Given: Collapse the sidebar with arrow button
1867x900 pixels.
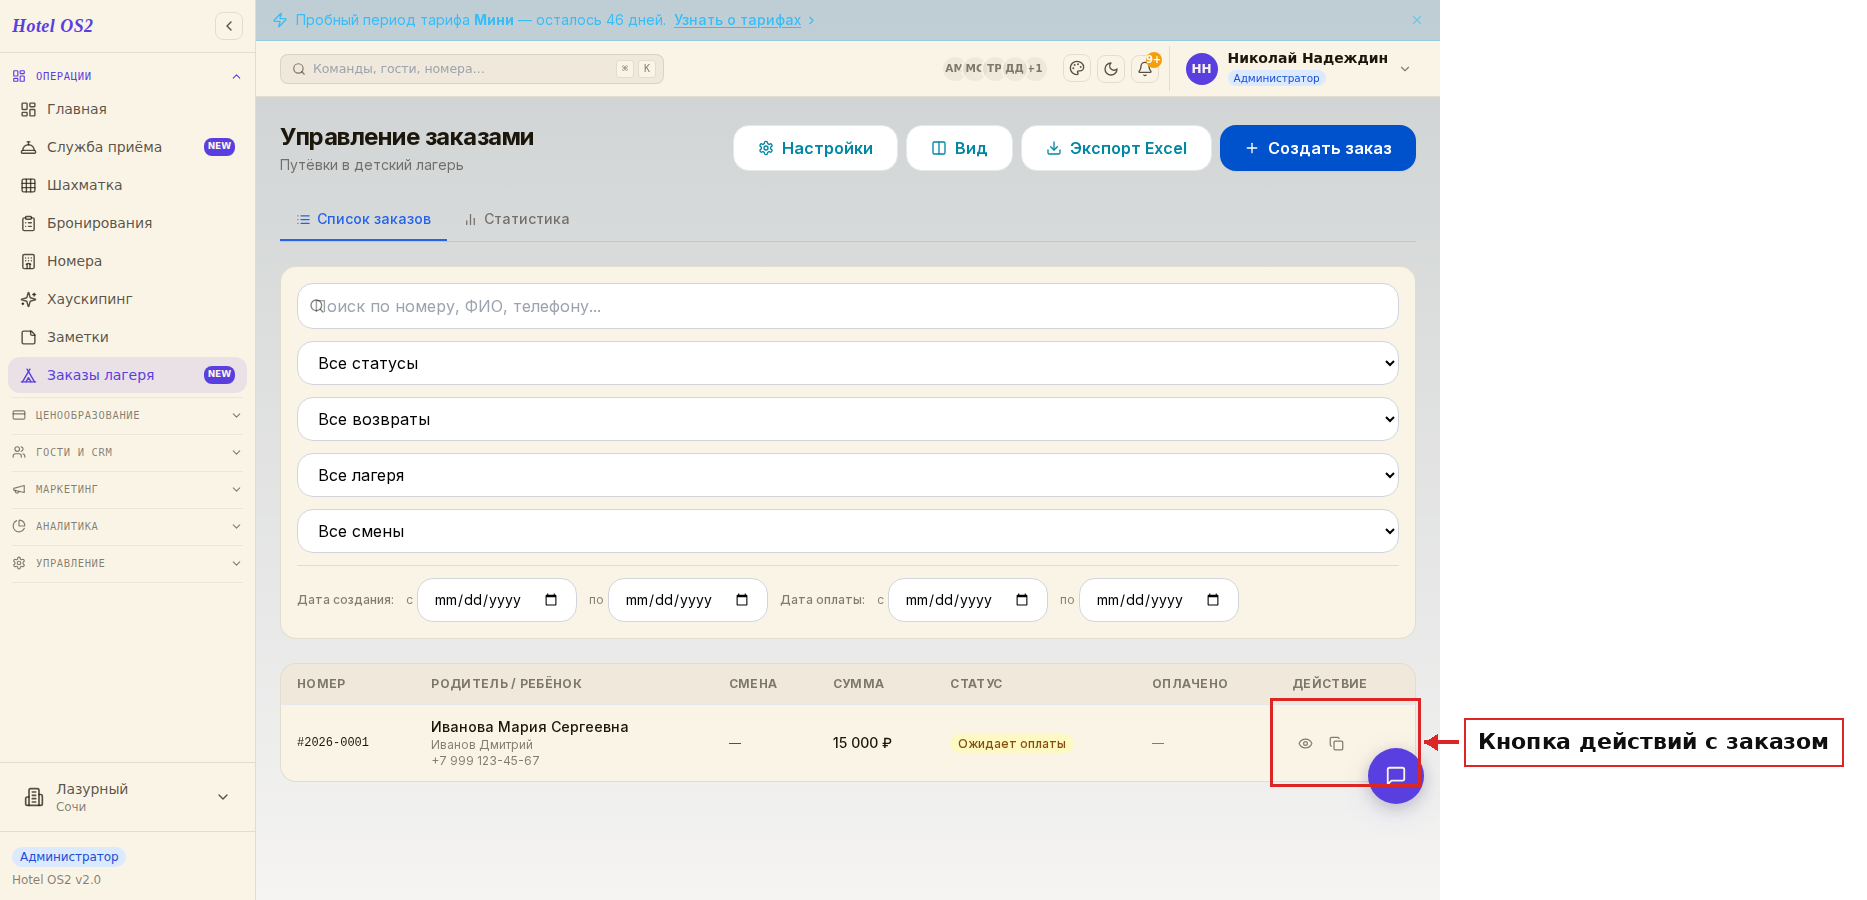Looking at the screenshot, I should tap(229, 26).
